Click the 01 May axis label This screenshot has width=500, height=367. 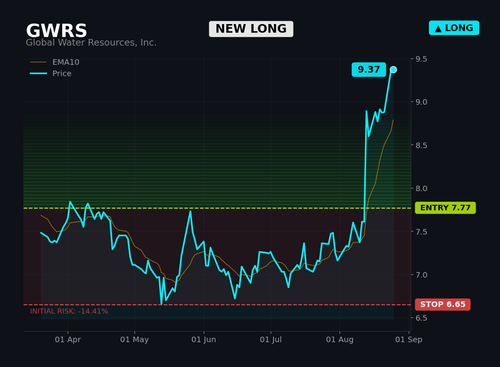[134, 339]
